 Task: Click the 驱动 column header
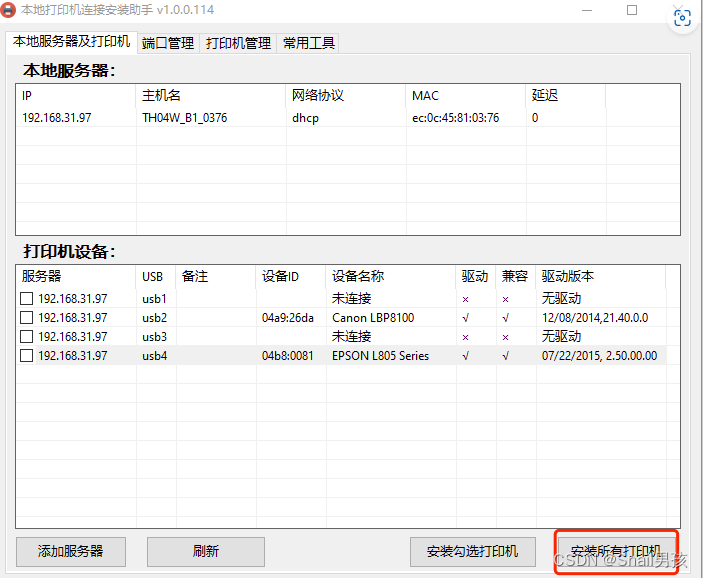(475, 276)
